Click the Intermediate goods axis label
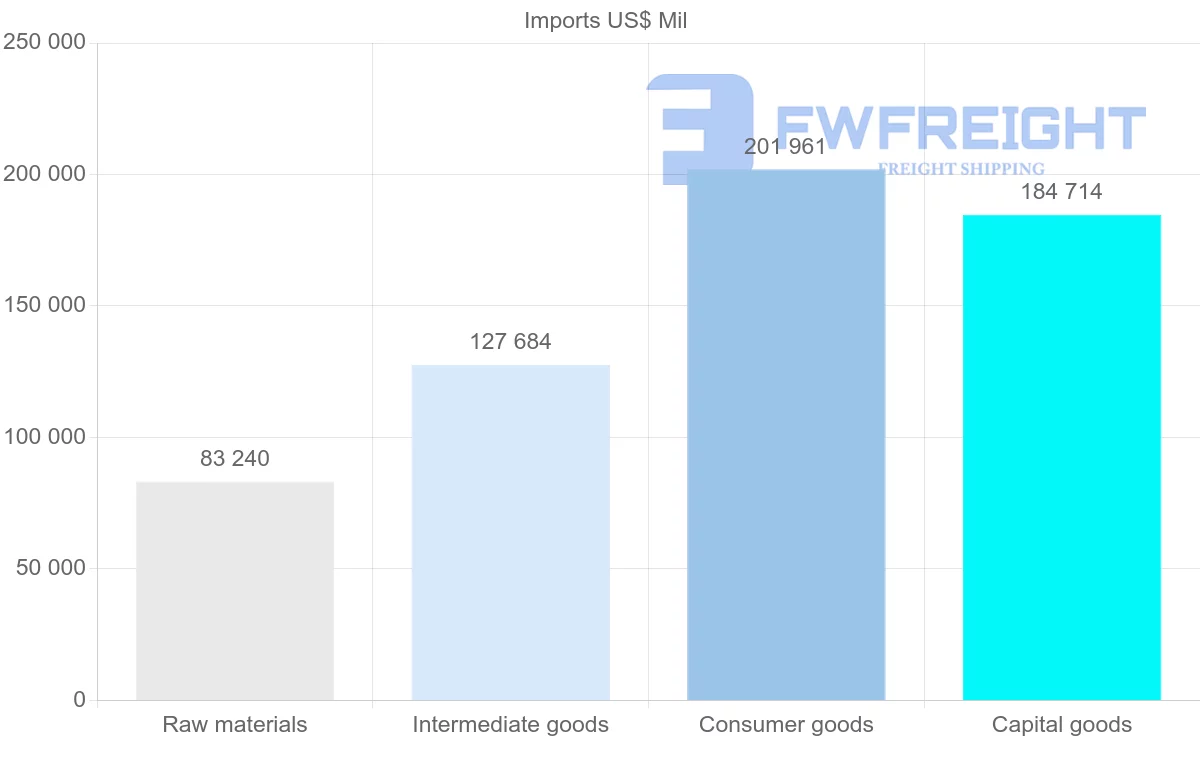Viewport: 1200px width, 763px height. click(510, 725)
